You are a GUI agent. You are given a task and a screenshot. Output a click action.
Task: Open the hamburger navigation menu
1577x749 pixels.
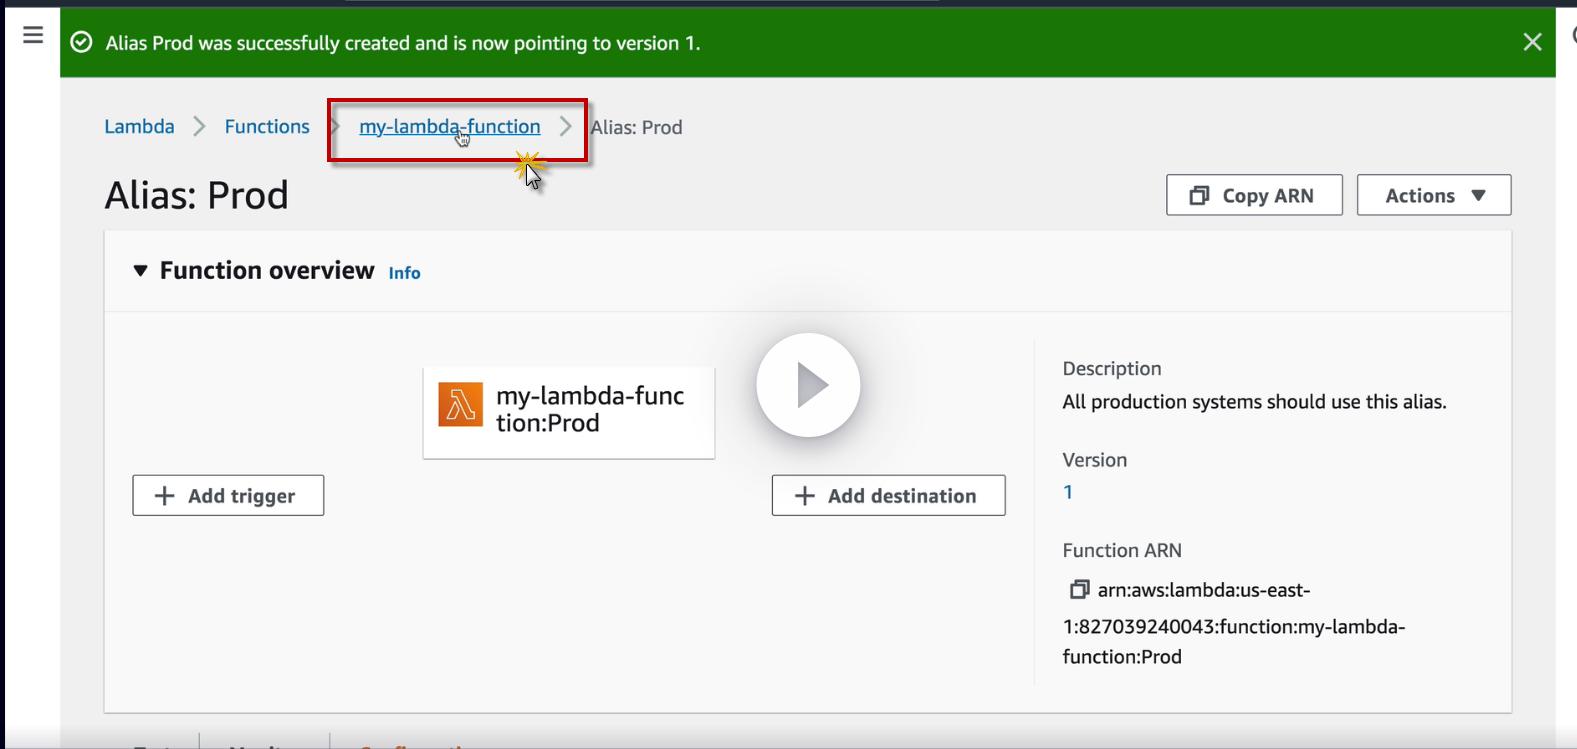pyautogui.click(x=33, y=35)
